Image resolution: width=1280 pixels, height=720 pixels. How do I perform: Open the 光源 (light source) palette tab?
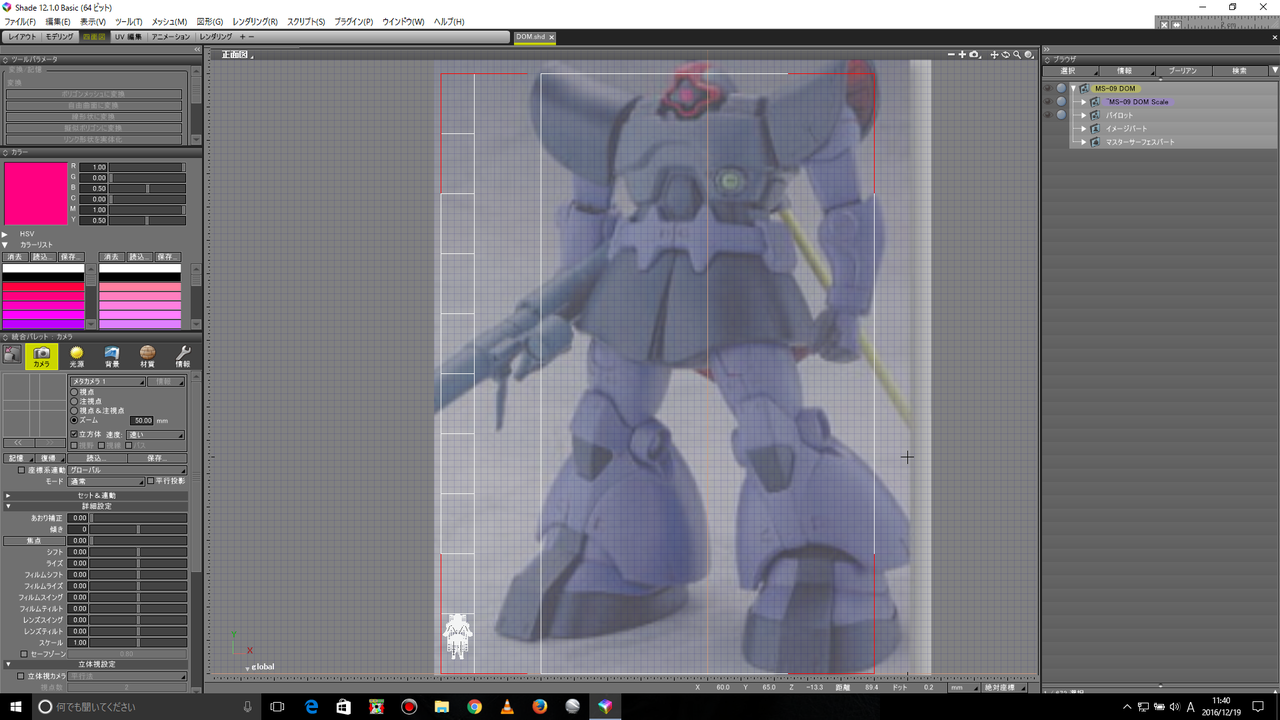point(77,357)
